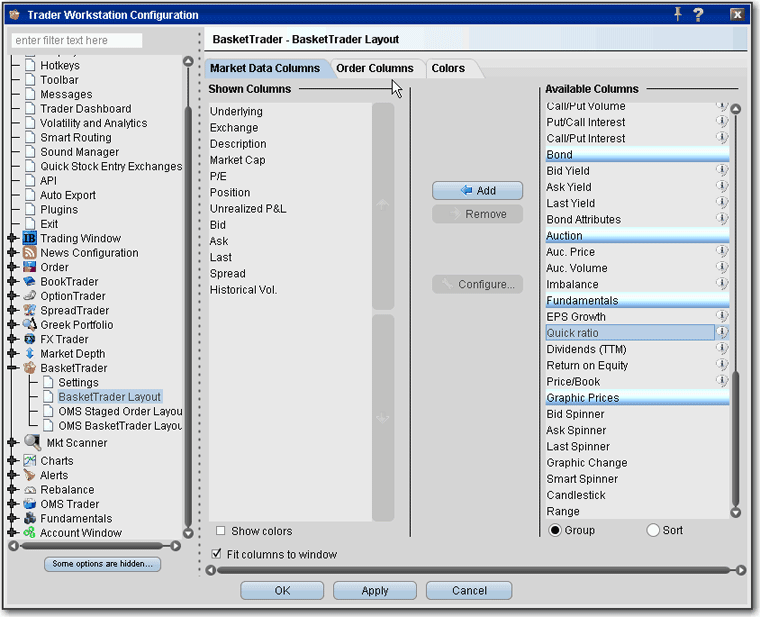Click the Market Depth arrows icon
This screenshot has height=617, width=760.
30,354
